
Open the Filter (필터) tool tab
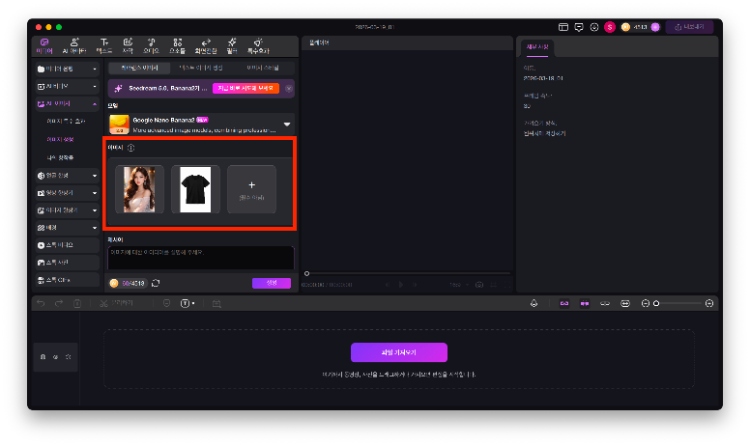[x=231, y=45]
